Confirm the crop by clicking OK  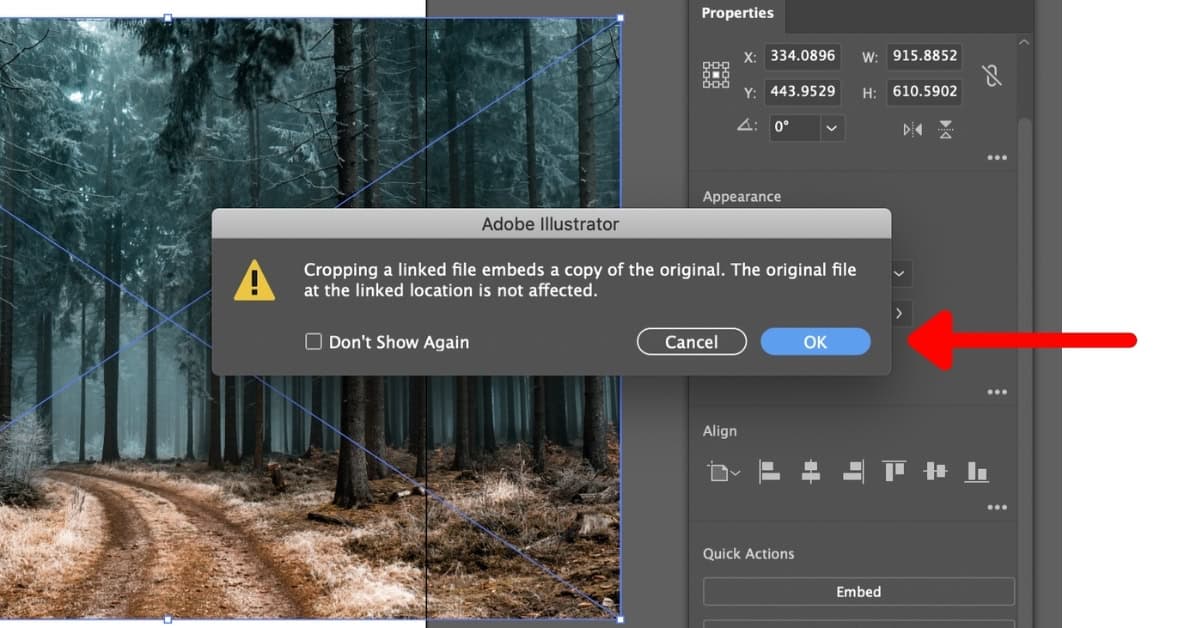tap(815, 341)
